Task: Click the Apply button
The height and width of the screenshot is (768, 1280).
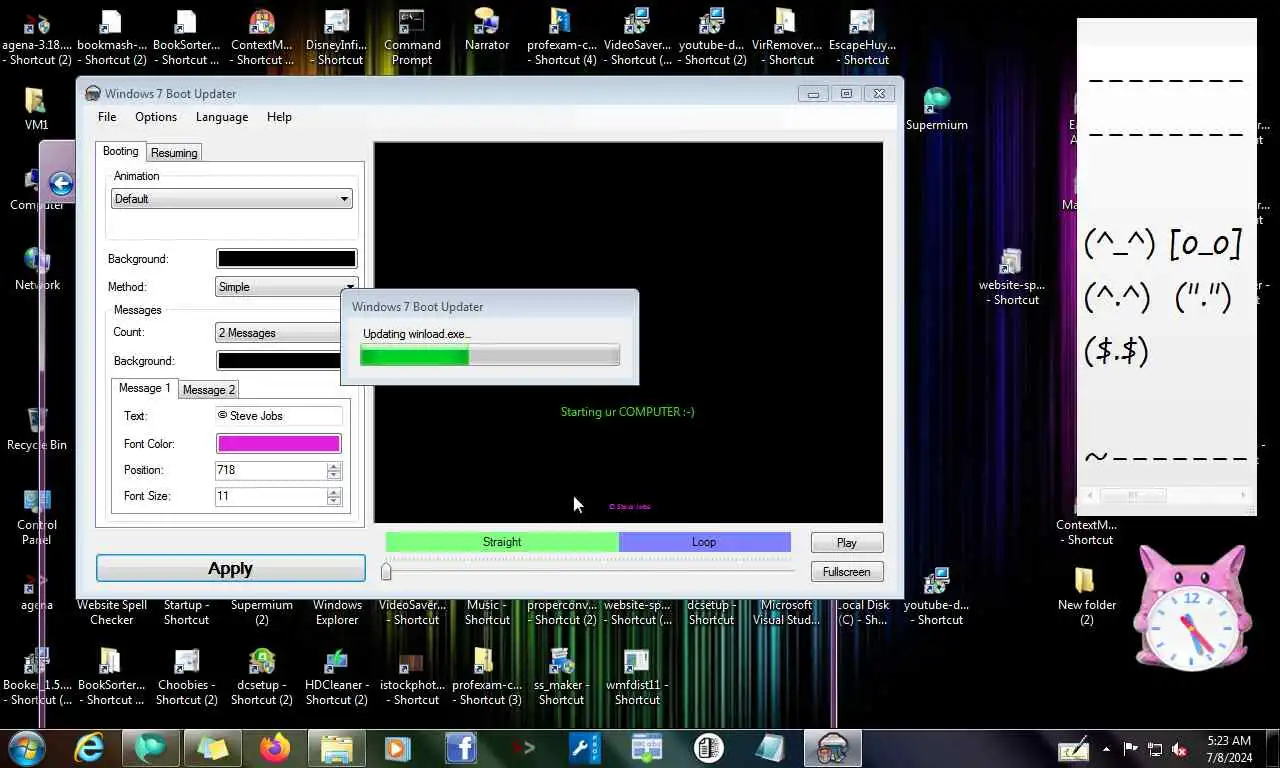Action: point(231,568)
